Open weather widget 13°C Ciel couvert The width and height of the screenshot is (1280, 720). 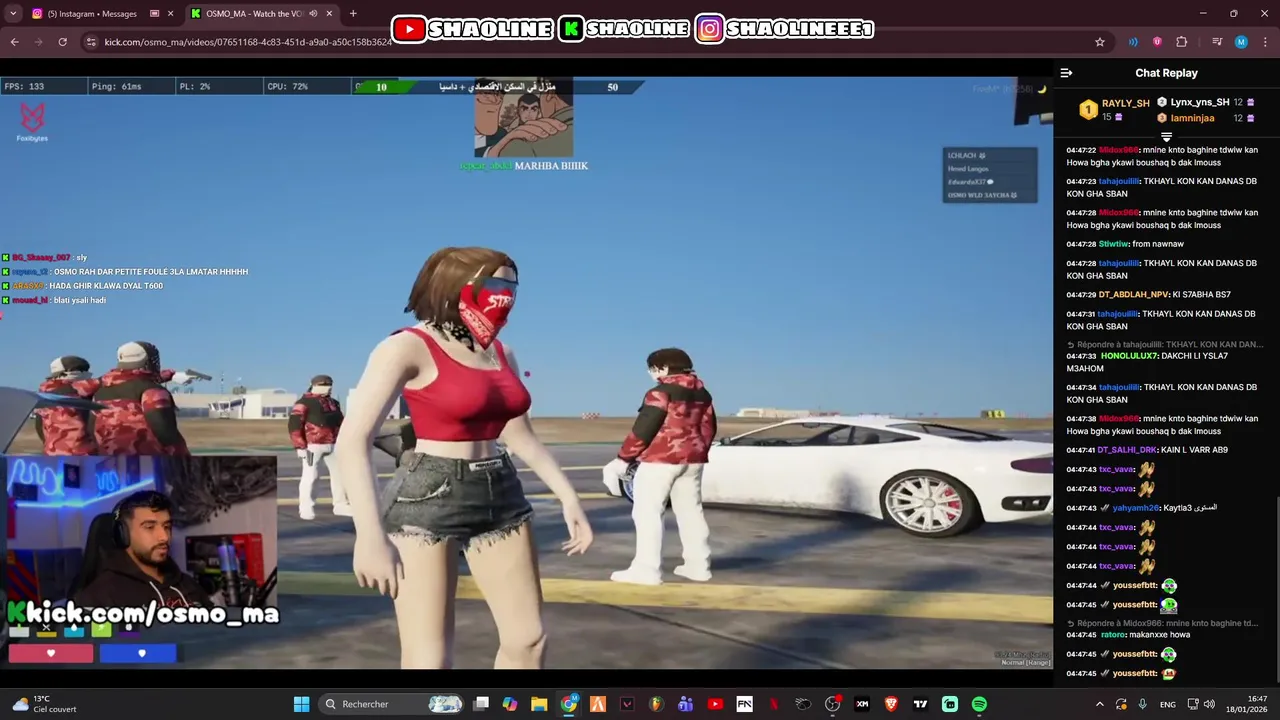pyautogui.click(x=44, y=704)
